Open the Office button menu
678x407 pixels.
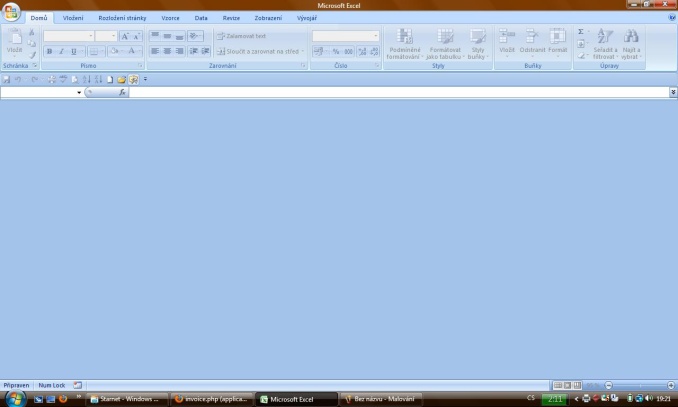(x=11, y=12)
